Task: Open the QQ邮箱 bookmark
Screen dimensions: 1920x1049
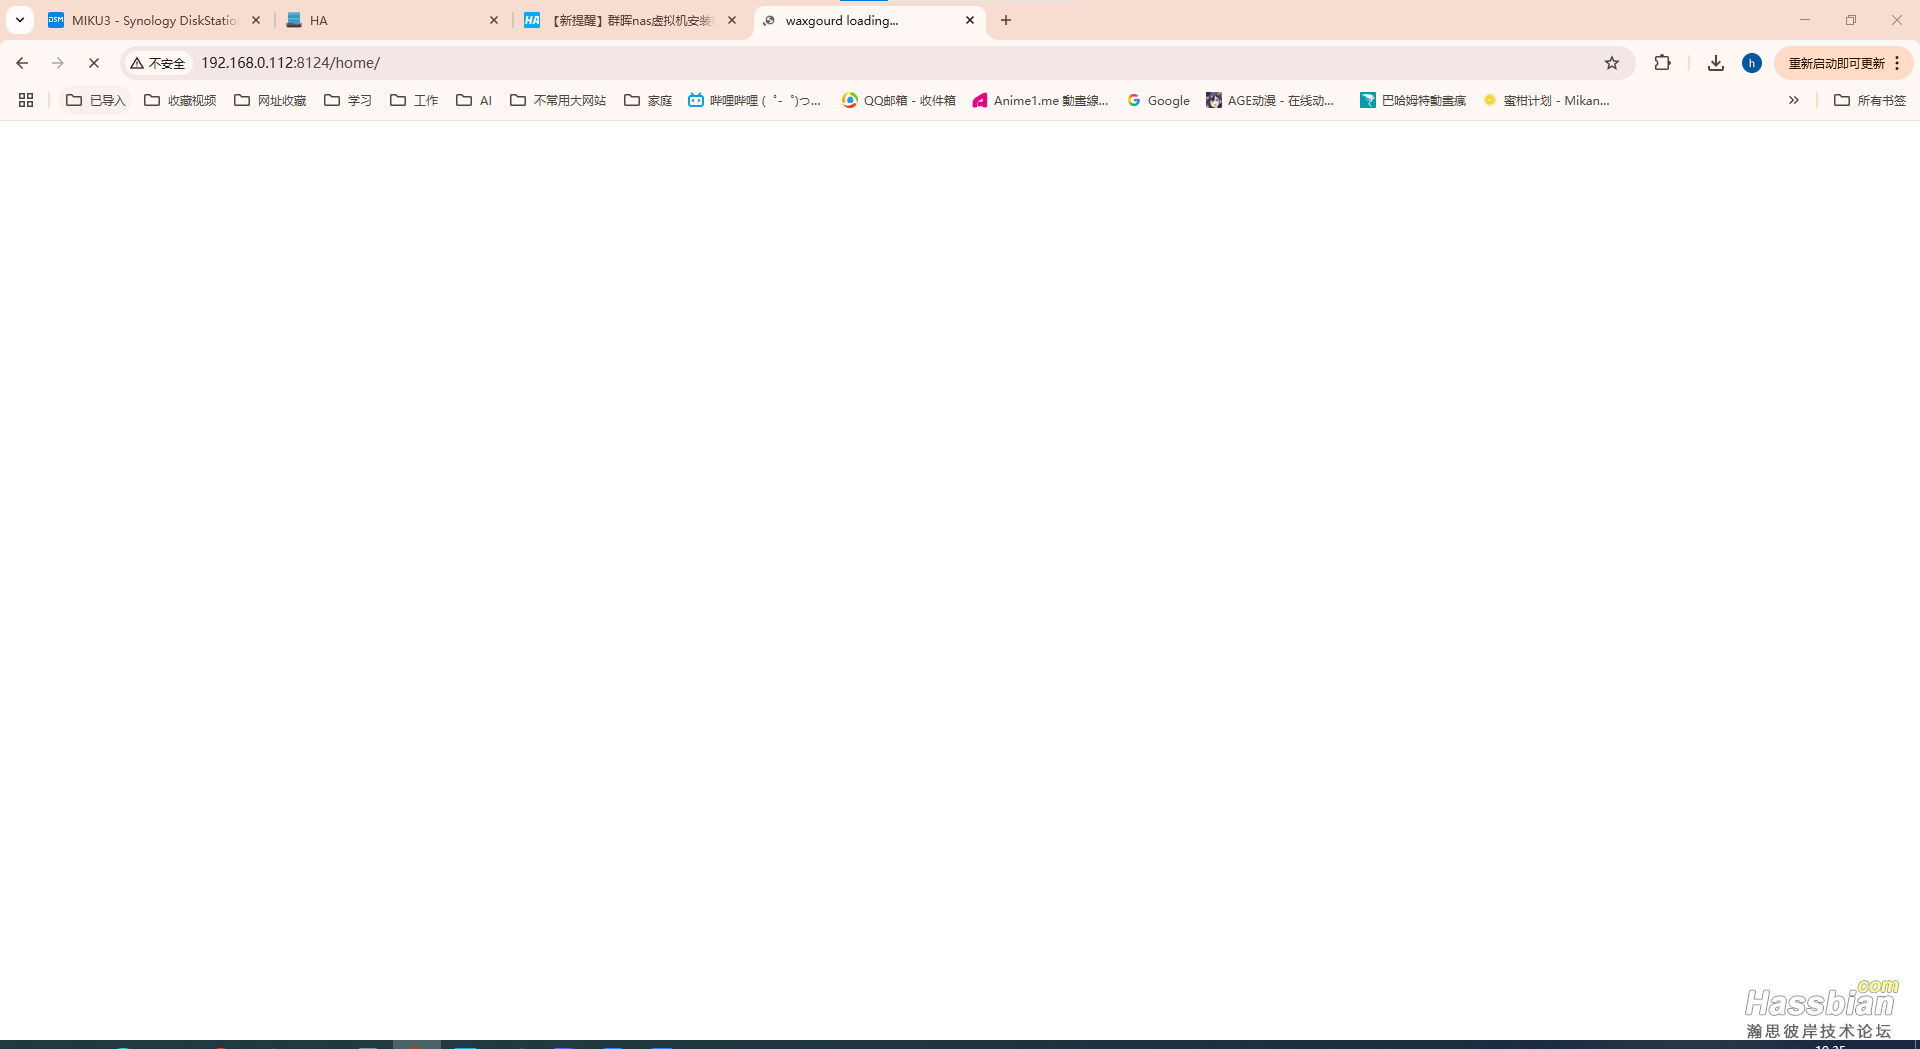Action: (899, 100)
